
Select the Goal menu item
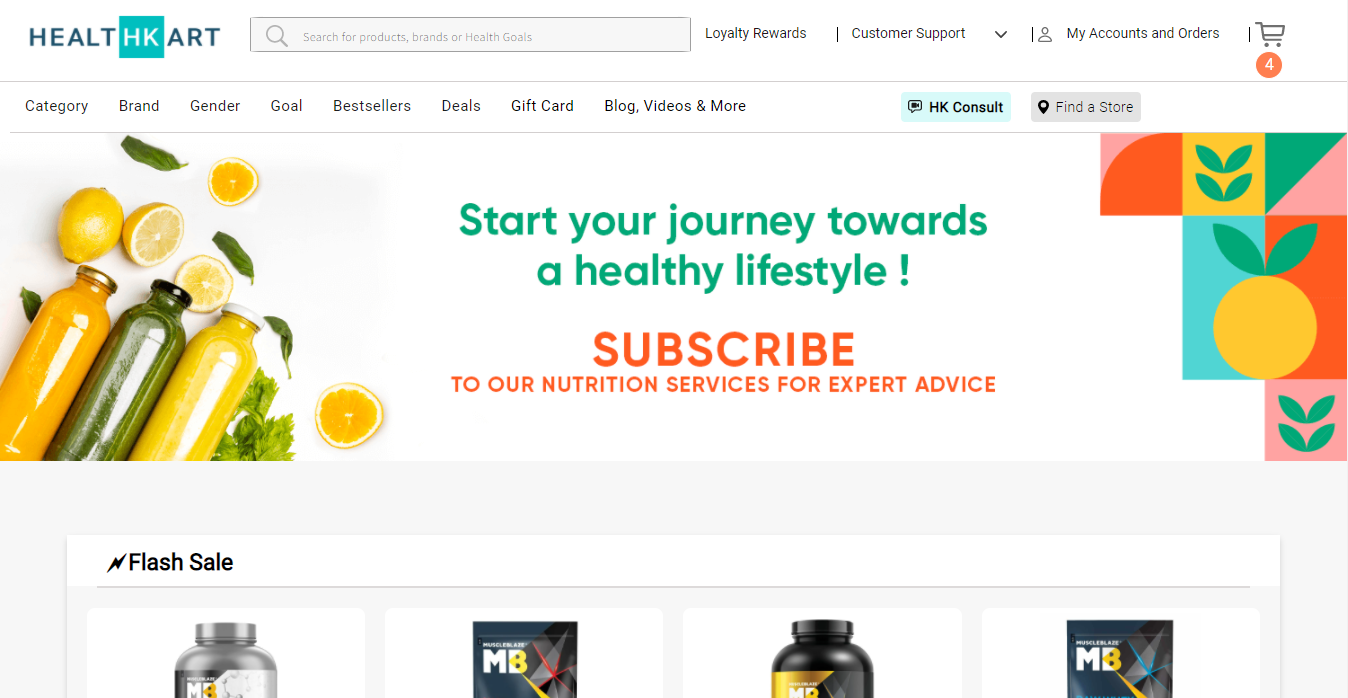coord(286,106)
